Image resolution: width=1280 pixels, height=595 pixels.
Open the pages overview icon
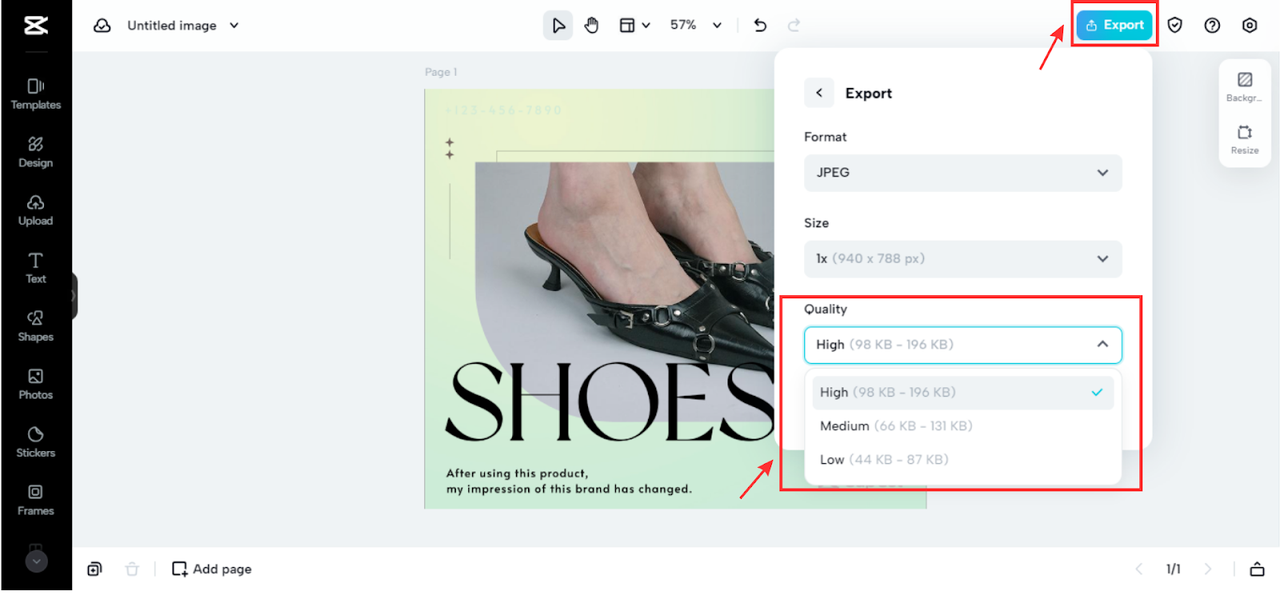tap(1257, 569)
